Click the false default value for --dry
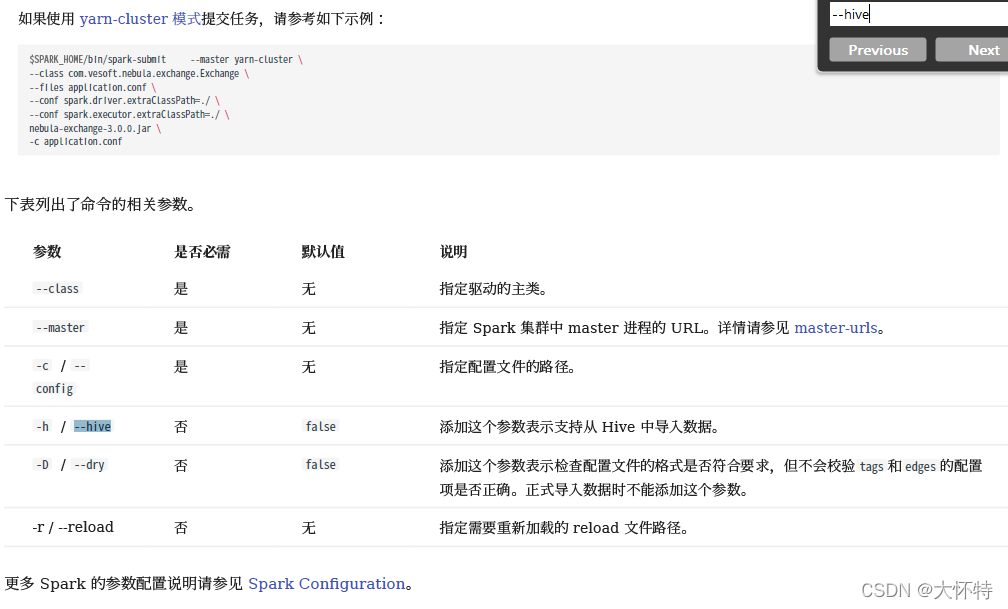Screen dimensions: 1008x609 320,464
